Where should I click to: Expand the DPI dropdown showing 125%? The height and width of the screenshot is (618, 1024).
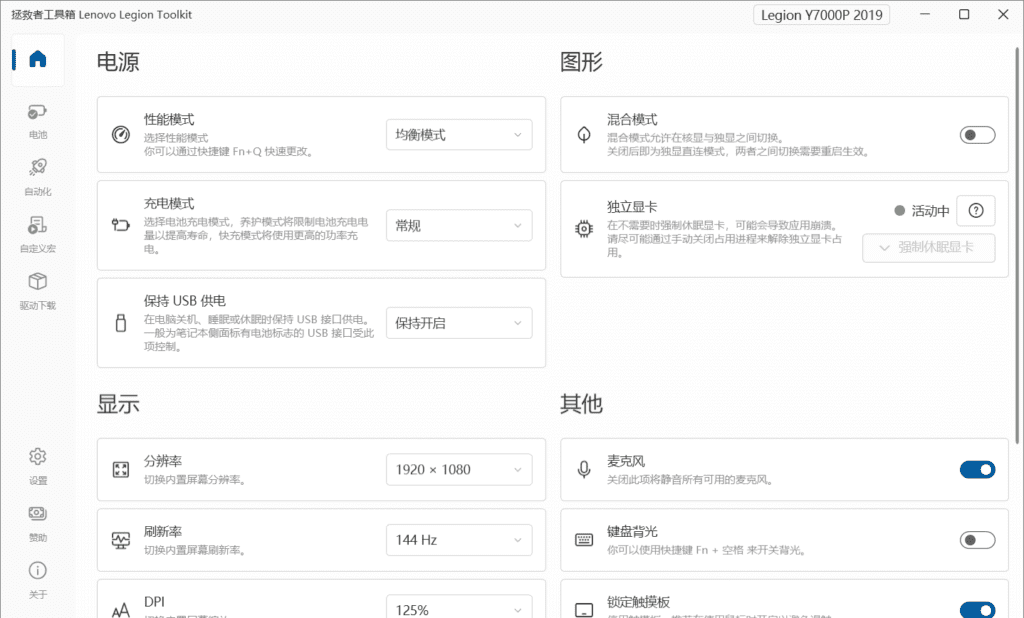(458, 606)
